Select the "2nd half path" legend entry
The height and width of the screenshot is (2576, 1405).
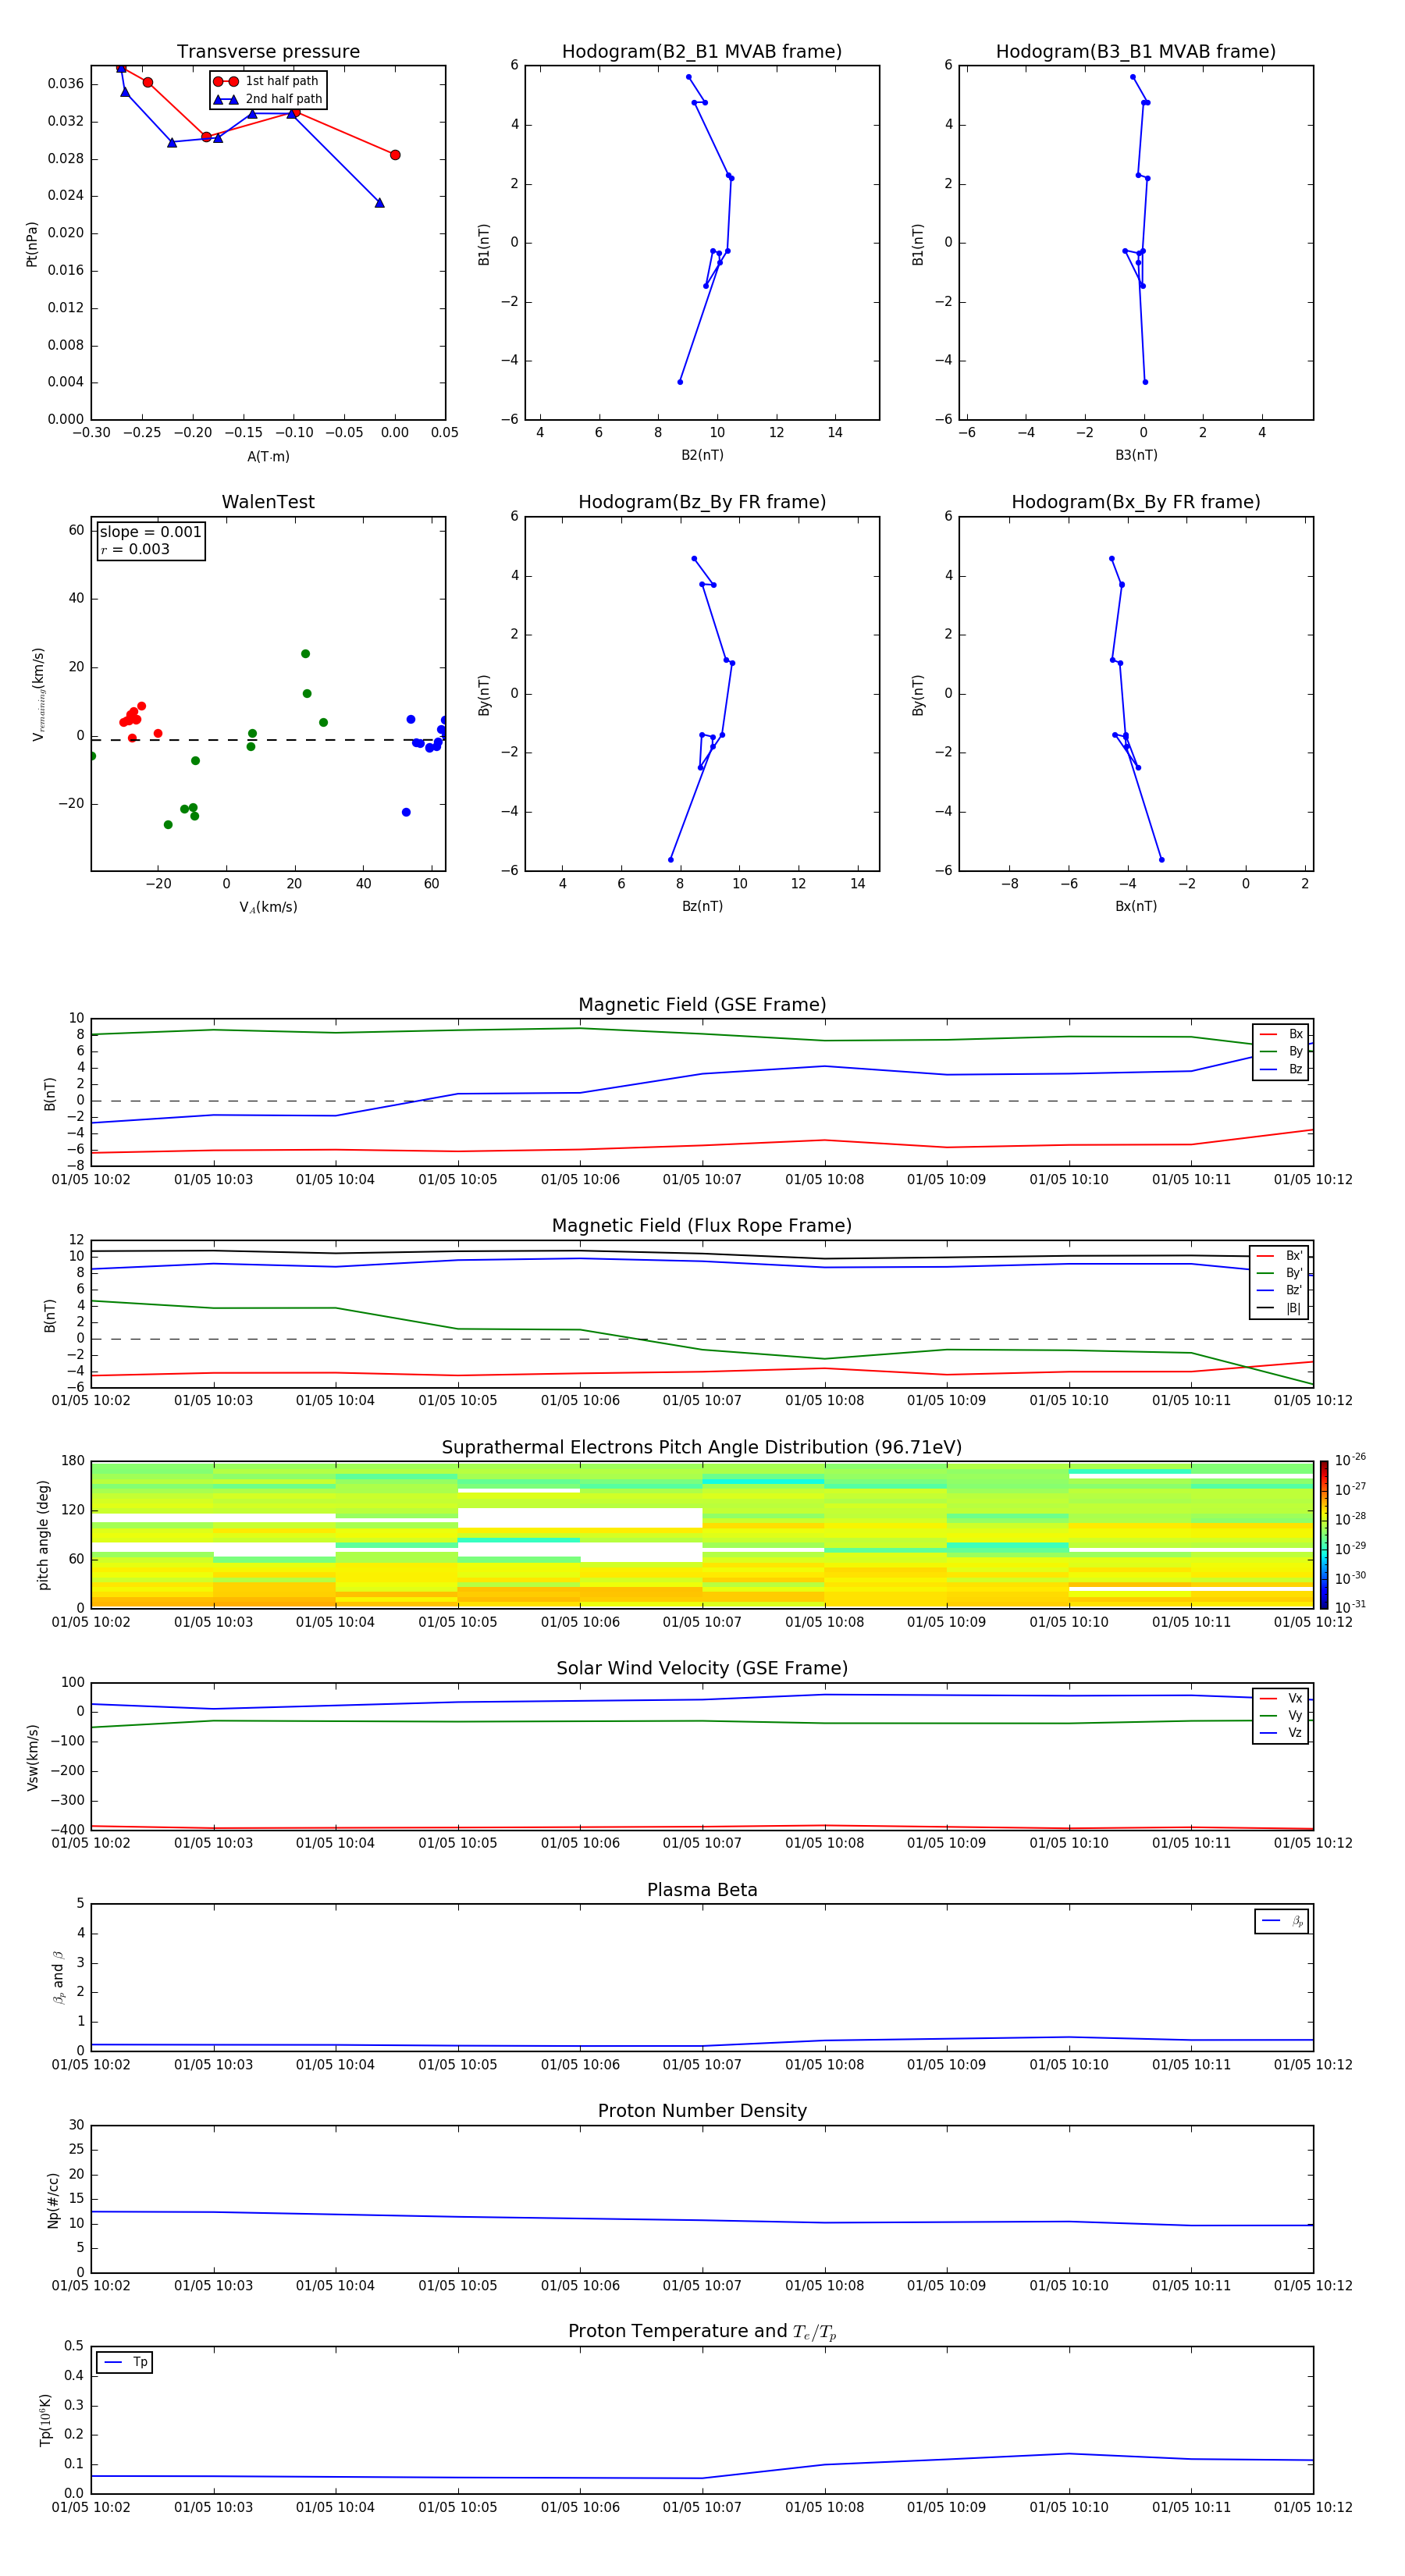[267, 99]
